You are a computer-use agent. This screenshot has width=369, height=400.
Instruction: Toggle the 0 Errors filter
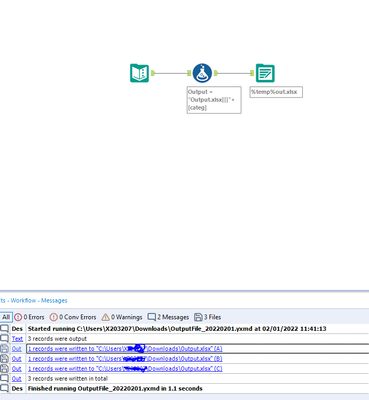coord(29,317)
